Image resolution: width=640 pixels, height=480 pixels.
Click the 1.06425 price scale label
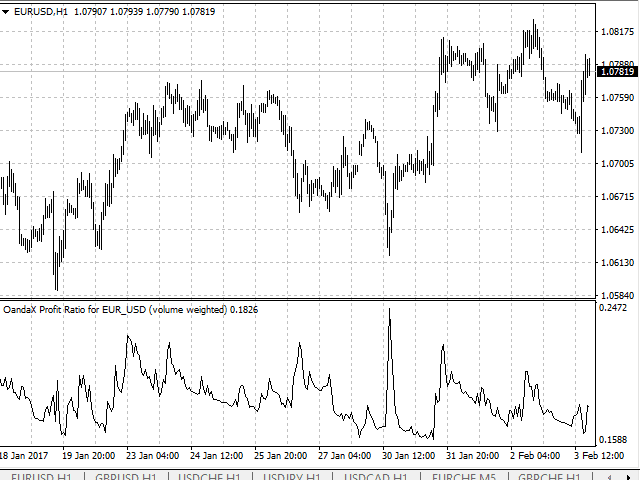tap(618, 229)
